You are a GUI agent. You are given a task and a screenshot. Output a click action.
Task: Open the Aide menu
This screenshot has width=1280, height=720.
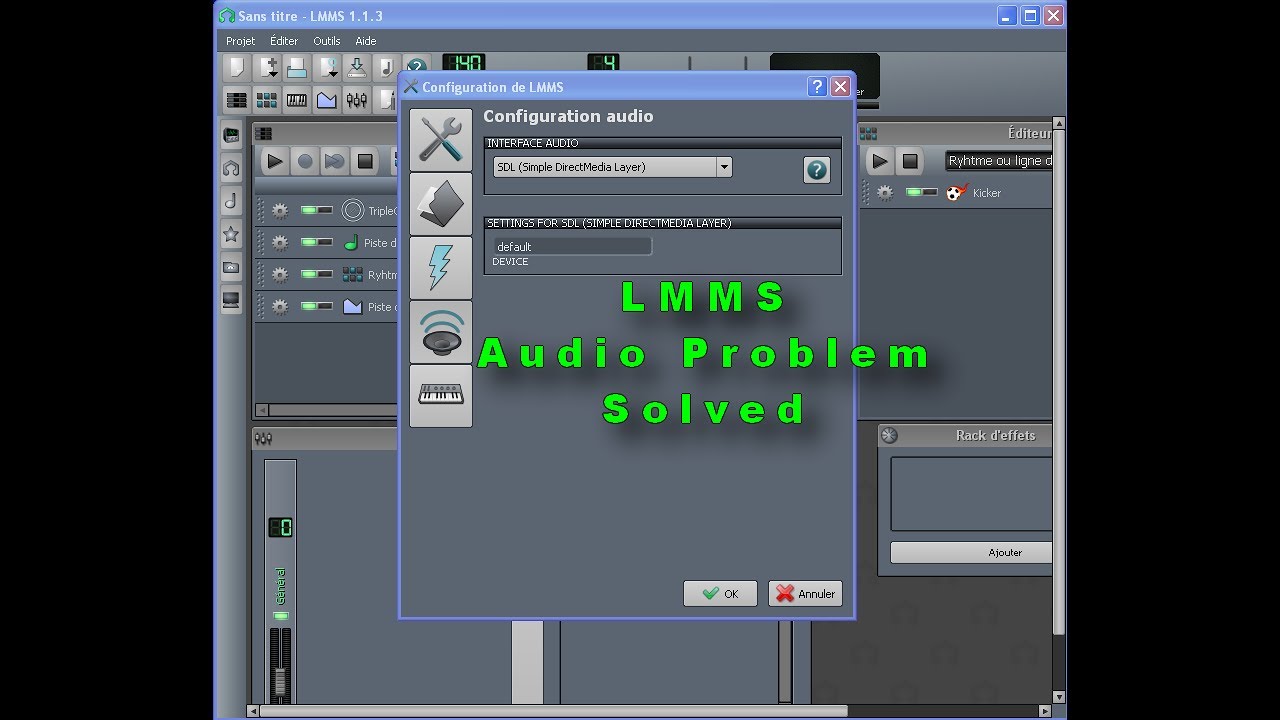pyautogui.click(x=366, y=41)
